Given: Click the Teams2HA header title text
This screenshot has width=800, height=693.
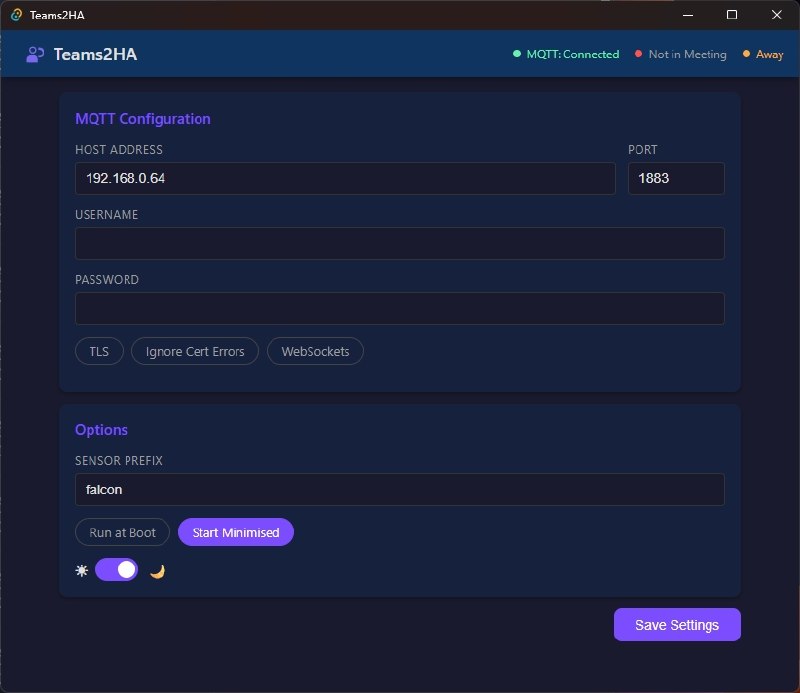Looking at the screenshot, I should click(95, 55).
